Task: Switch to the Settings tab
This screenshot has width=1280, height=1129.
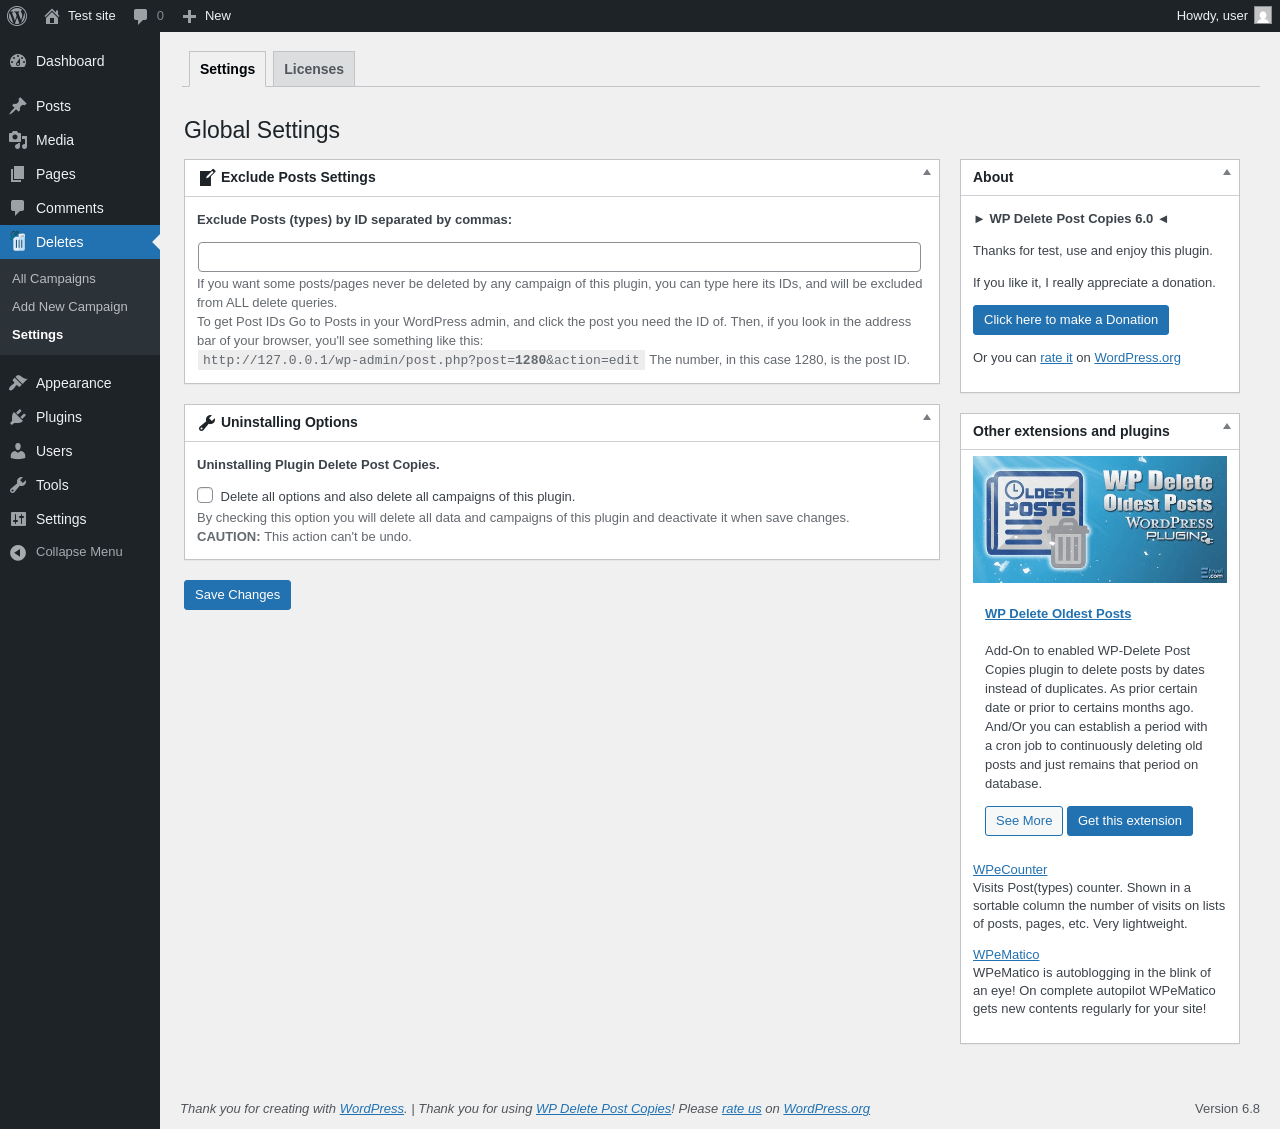Action: pos(227,69)
